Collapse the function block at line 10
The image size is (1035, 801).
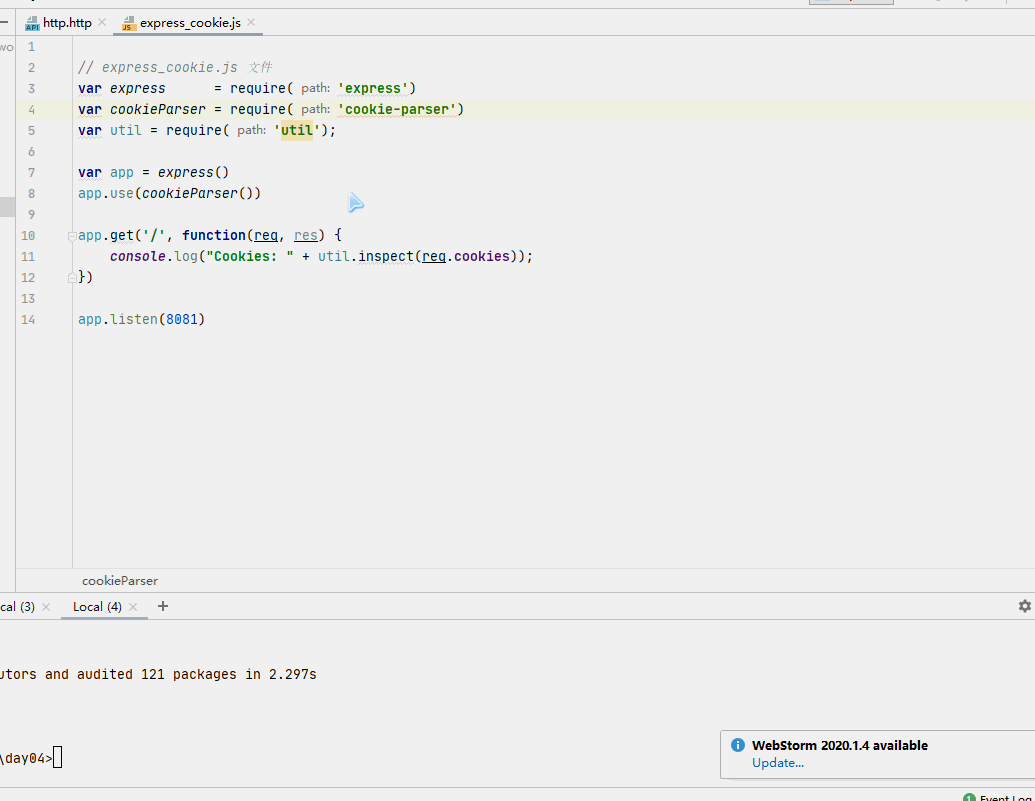pos(71,236)
